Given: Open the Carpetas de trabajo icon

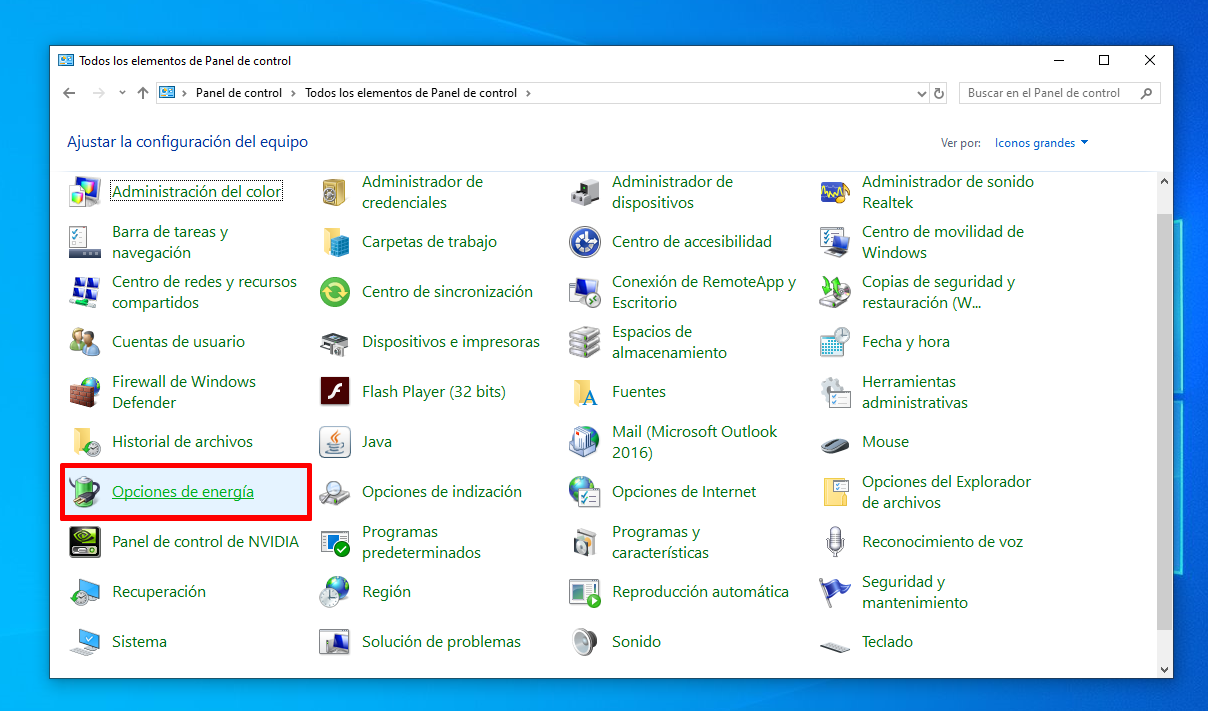Looking at the screenshot, I should click(334, 241).
